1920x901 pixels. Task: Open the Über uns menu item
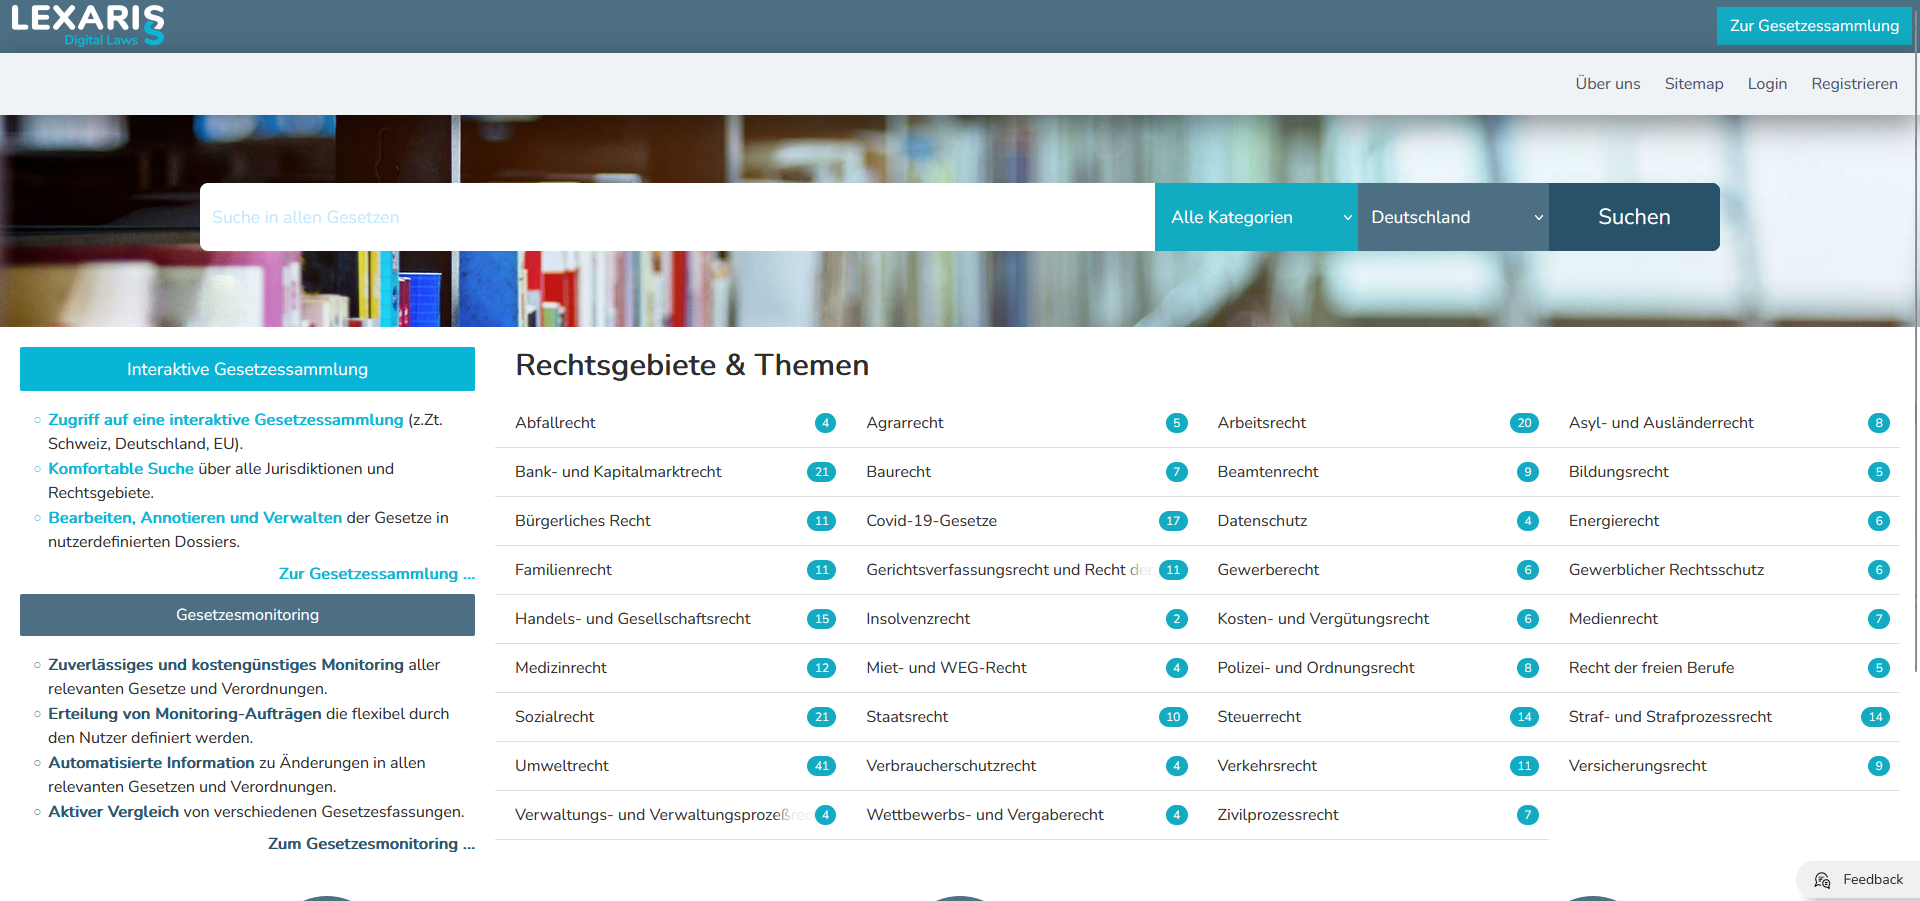[1607, 84]
